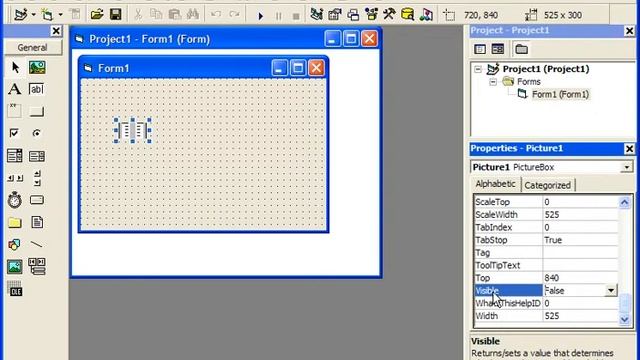Click View Code in Project Explorer
The height and width of the screenshot is (360, 640).
[480, 49]
